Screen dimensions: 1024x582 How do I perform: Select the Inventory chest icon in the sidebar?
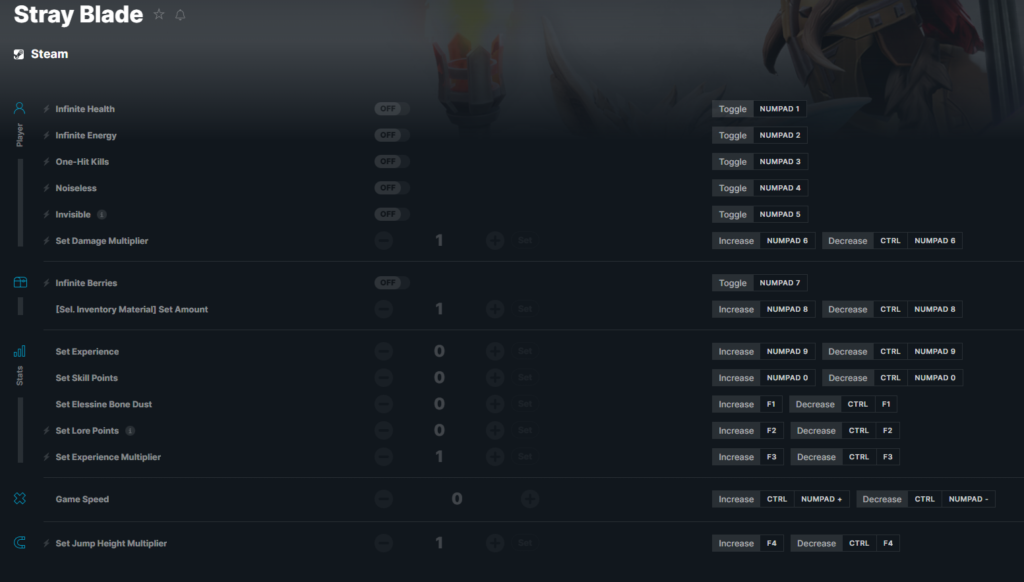tap(20, 282)
